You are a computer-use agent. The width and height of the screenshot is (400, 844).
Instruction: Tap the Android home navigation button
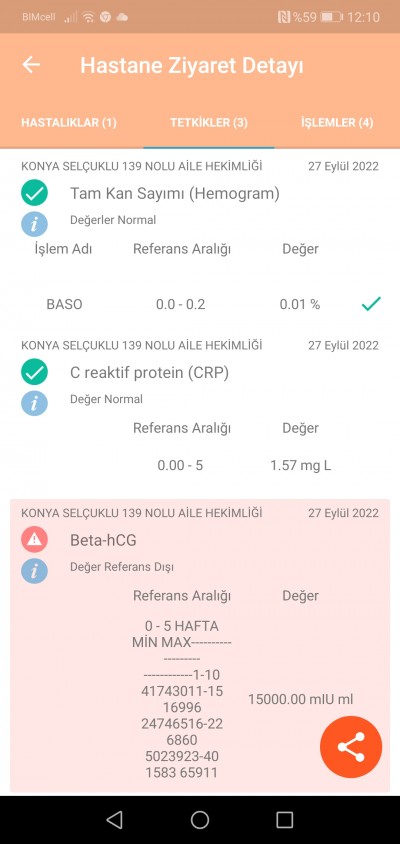200,820
